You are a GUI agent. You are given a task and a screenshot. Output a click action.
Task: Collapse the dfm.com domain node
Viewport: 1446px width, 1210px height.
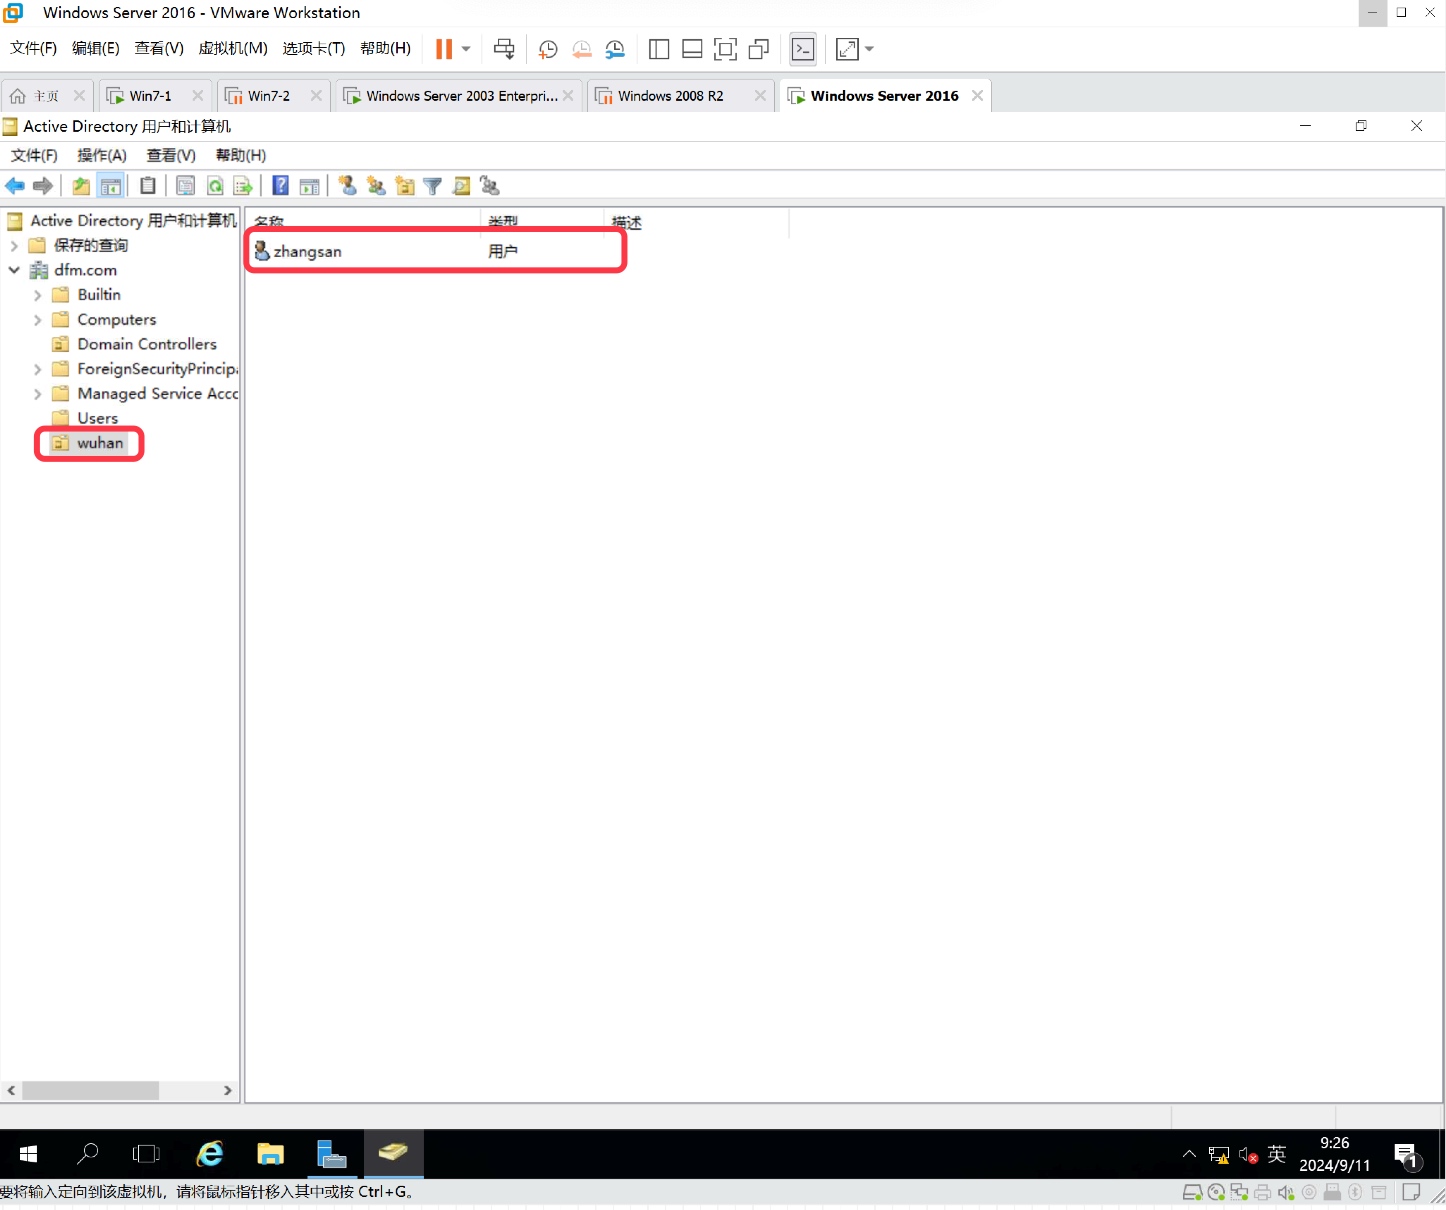pos(14,270)
